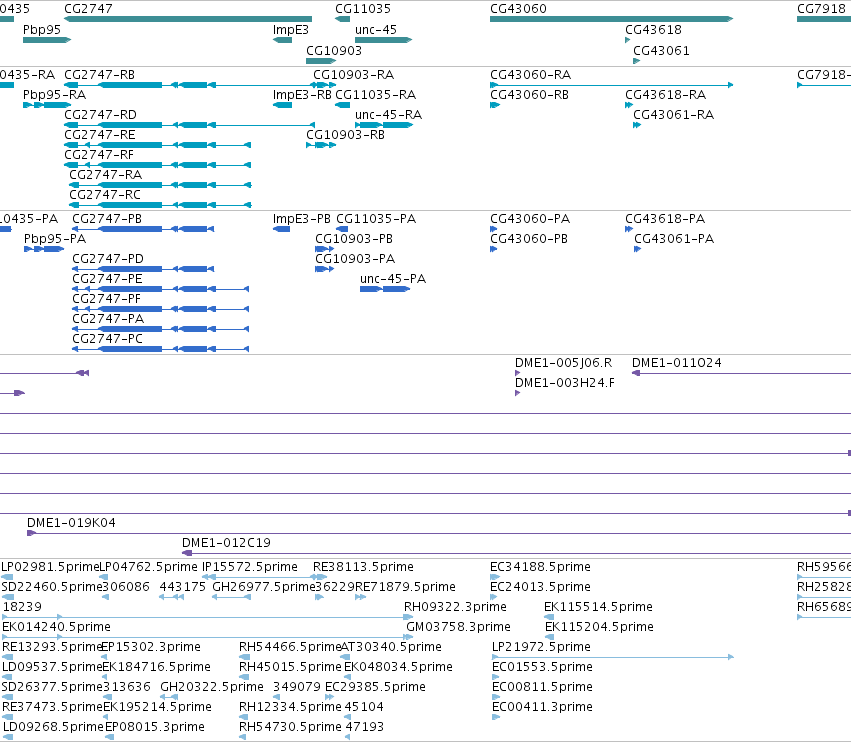Select the CG2747-RE transcript
The image size is (851, 742).
pyautogui.click(x=157, y=145)
